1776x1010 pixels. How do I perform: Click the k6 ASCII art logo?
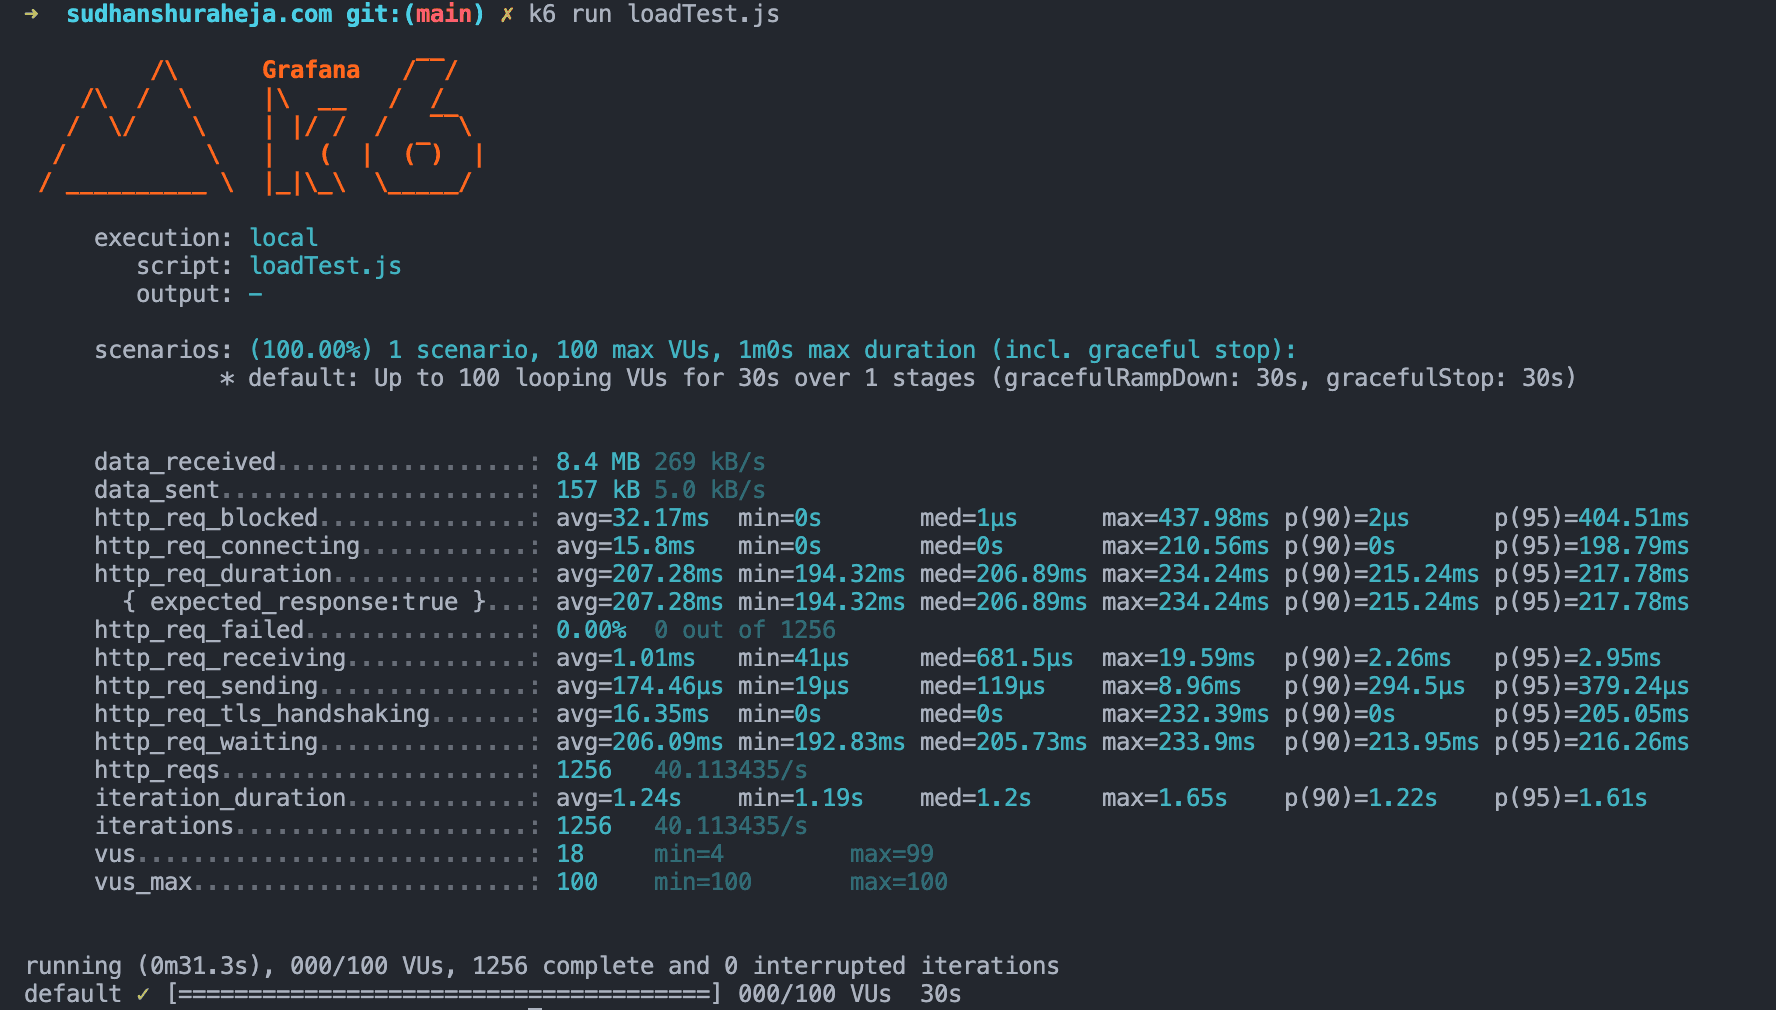[x=262, y=126]
